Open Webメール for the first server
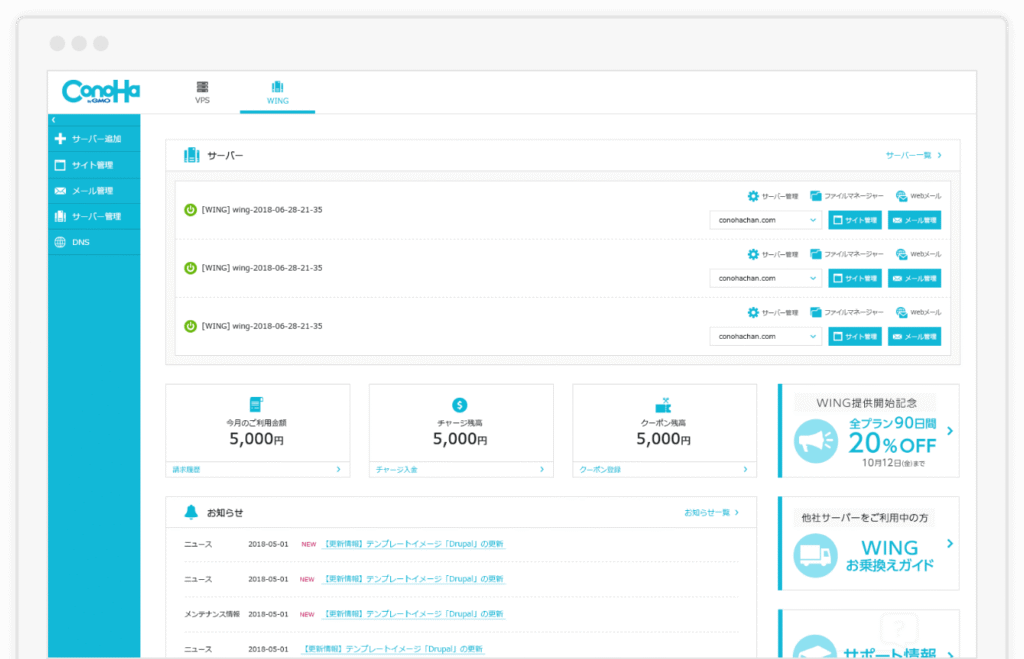1024x659 pixels. coord(918,197)
